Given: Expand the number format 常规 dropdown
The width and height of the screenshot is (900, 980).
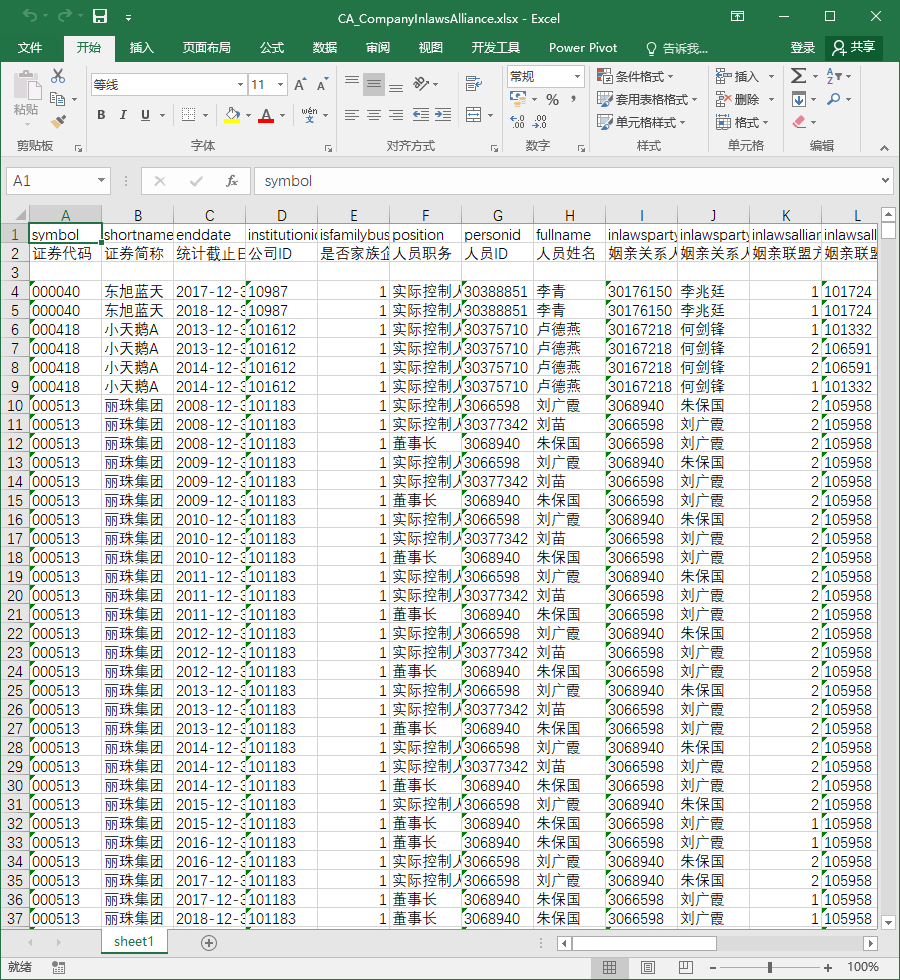Looking at the screenshot, I should (x=577, y=77).
